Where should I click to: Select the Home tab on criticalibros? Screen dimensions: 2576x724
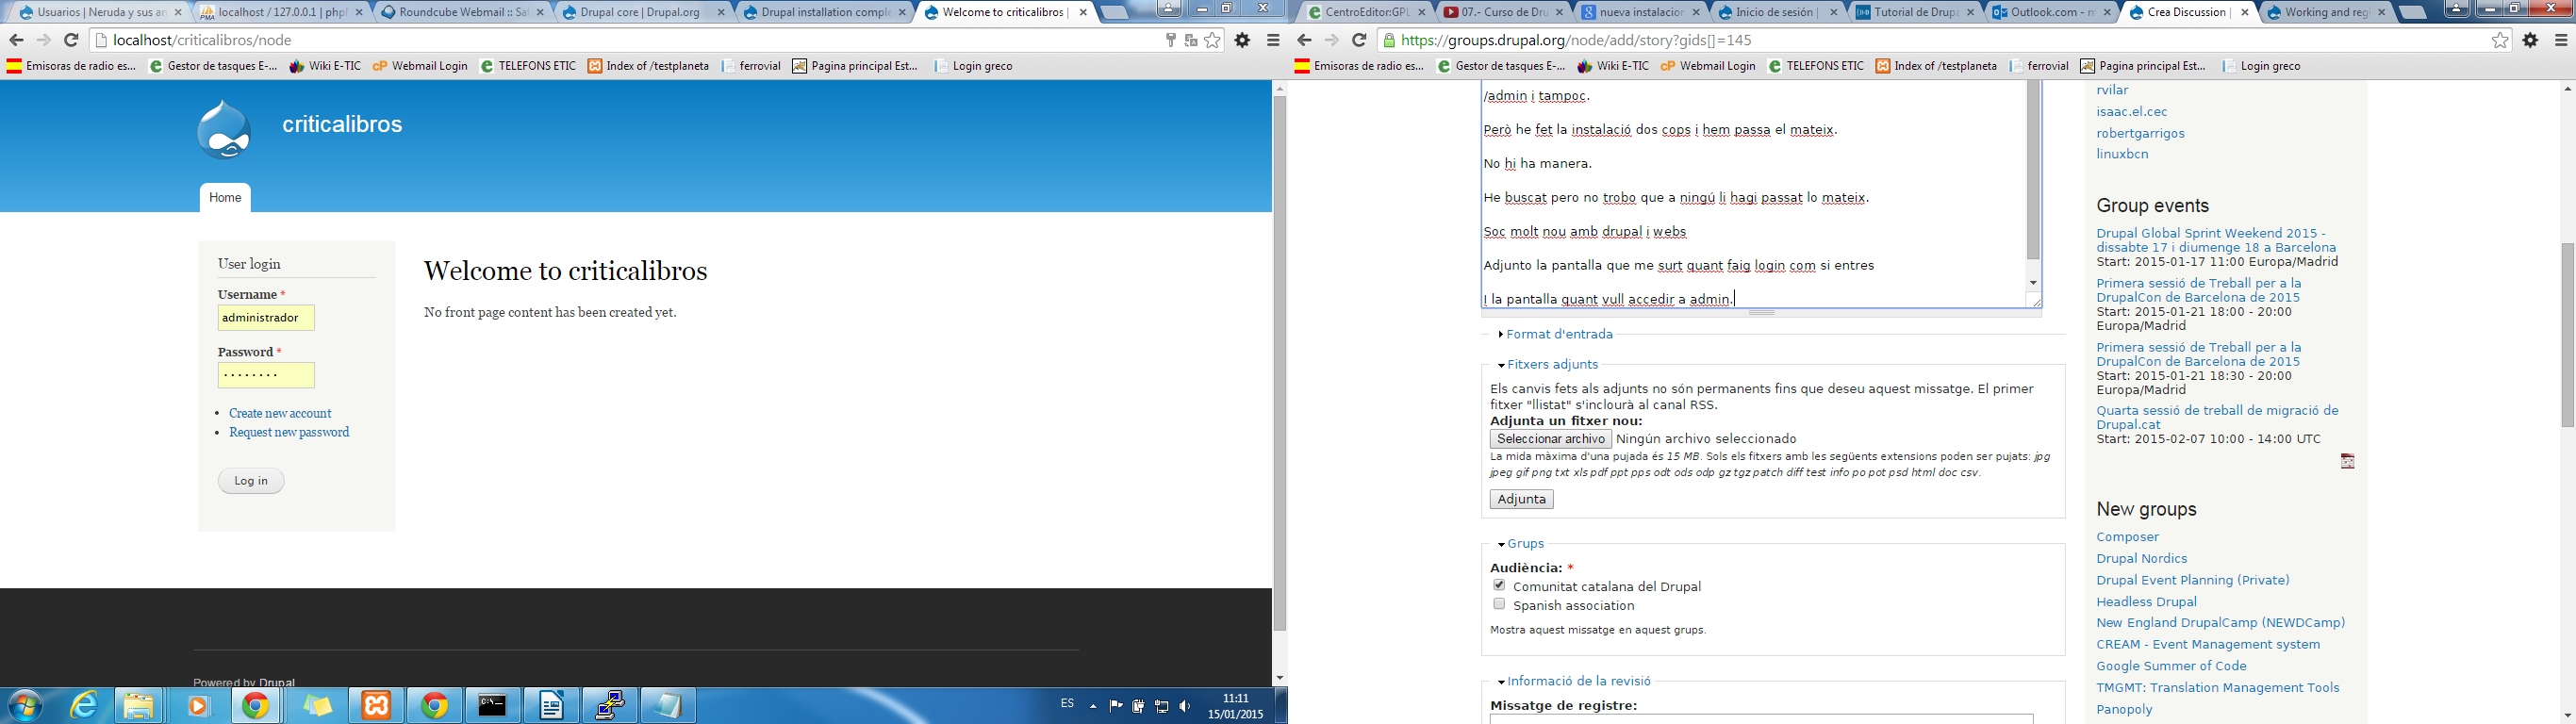(x=225, y=198)
